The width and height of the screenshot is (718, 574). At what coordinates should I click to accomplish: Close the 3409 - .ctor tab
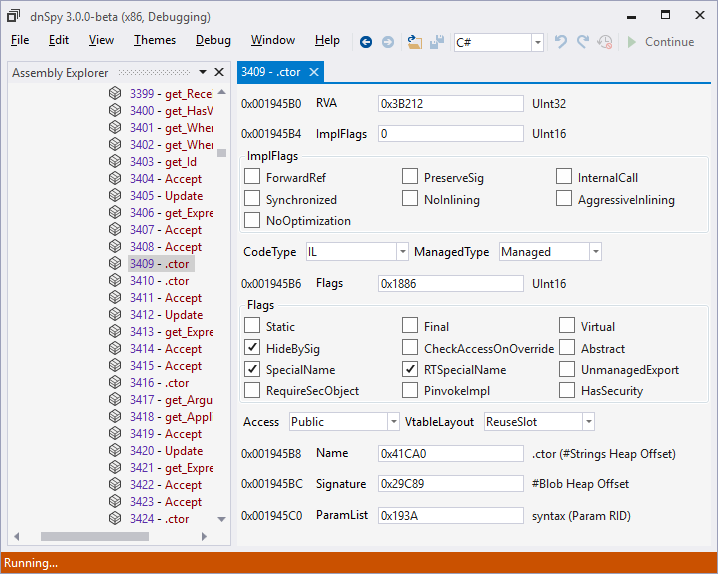coord(314,72)
